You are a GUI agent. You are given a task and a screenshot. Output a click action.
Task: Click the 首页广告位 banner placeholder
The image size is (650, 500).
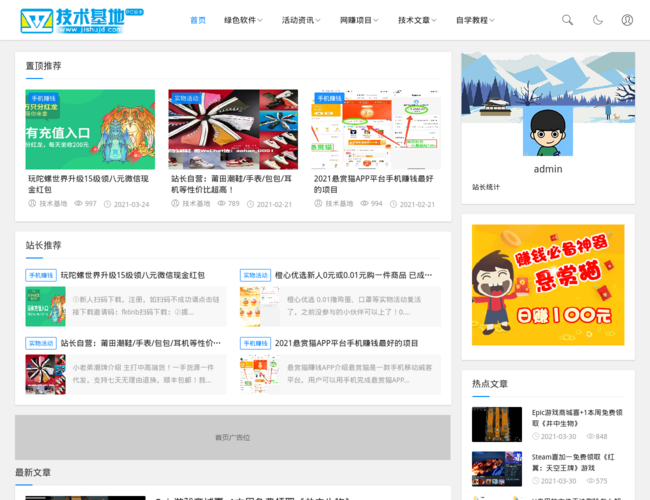(232, 437)
